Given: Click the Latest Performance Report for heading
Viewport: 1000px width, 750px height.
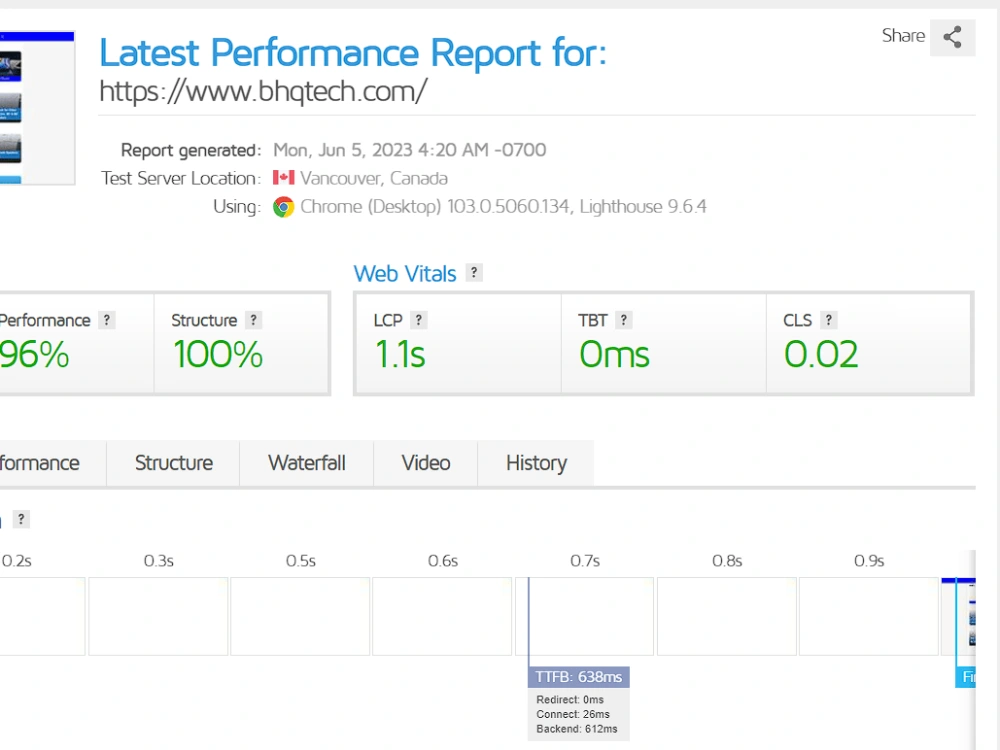Looking at the screenshot, I should point(353,53).
